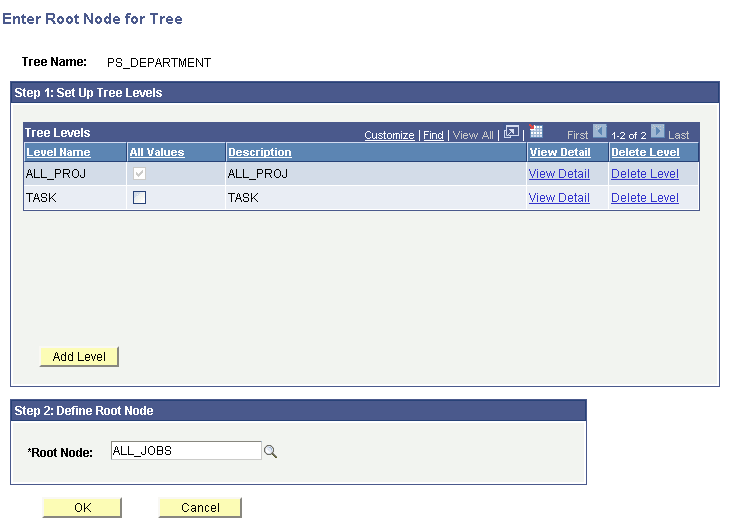Click the Find link
Image resolution: width=730 pixels, height=526 pixels.
coord(433,135)
